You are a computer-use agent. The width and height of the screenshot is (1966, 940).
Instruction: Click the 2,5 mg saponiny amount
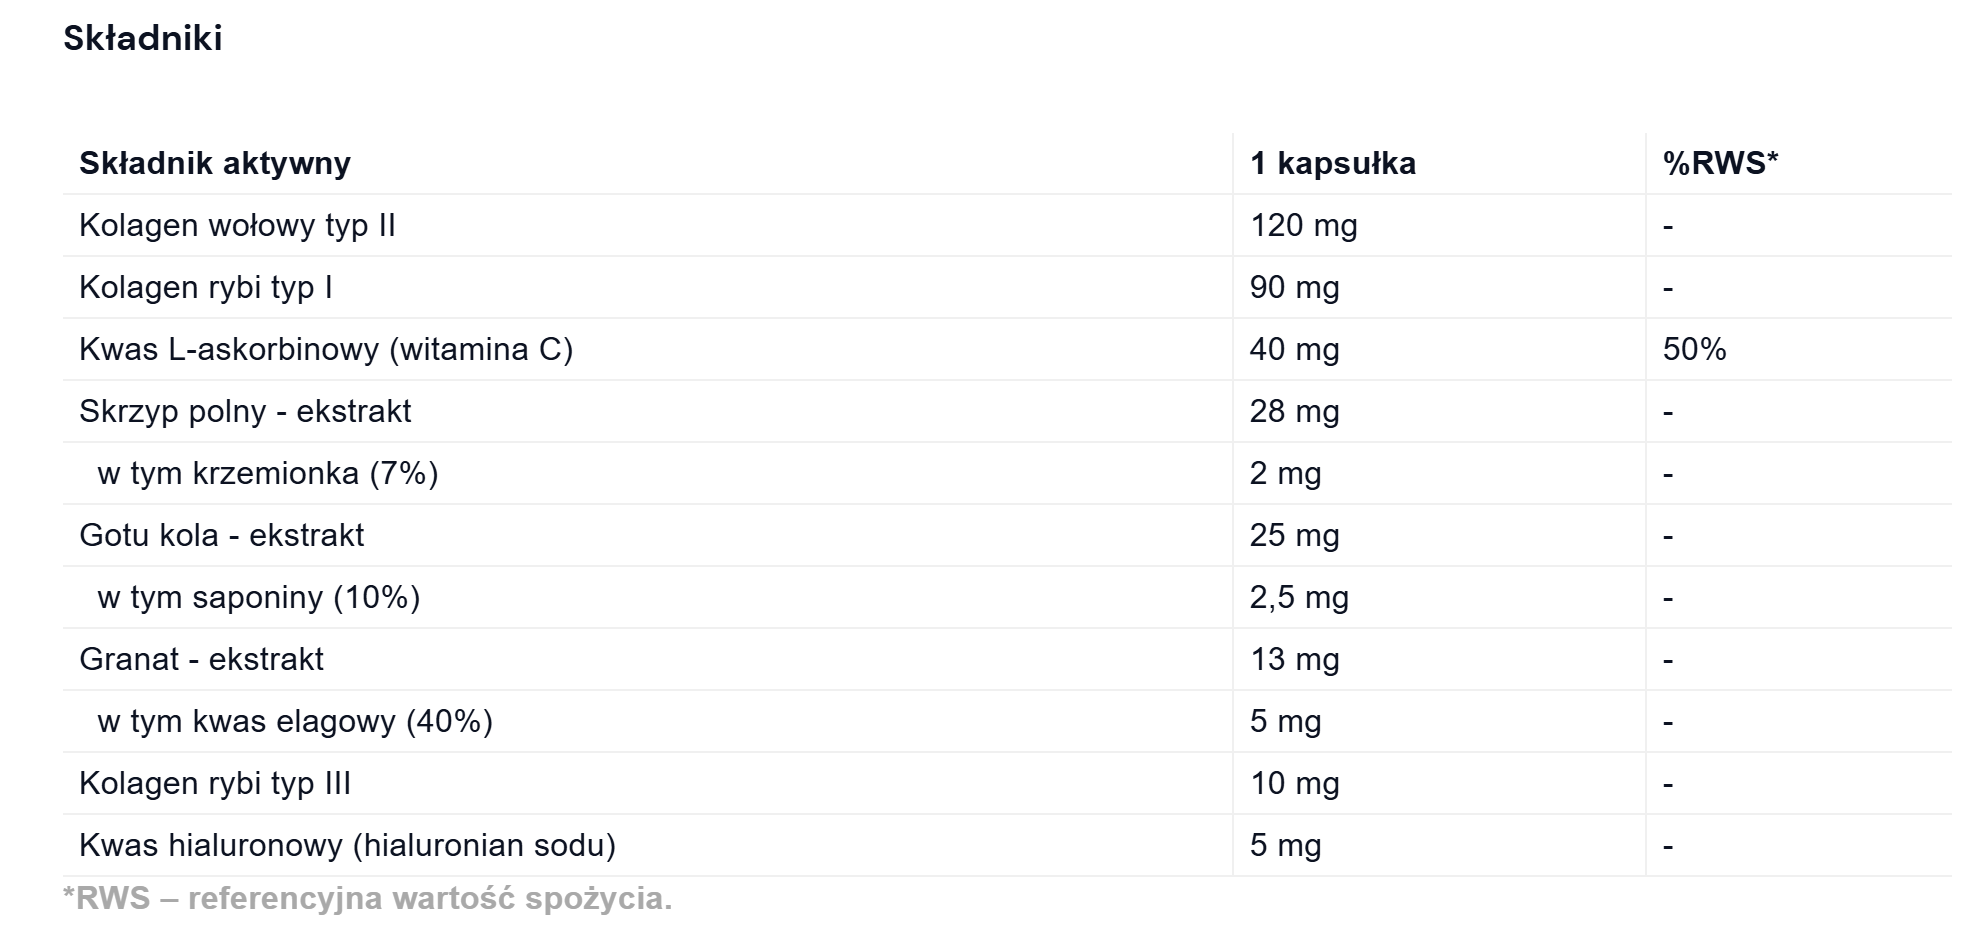click(x=1299, y=597)
